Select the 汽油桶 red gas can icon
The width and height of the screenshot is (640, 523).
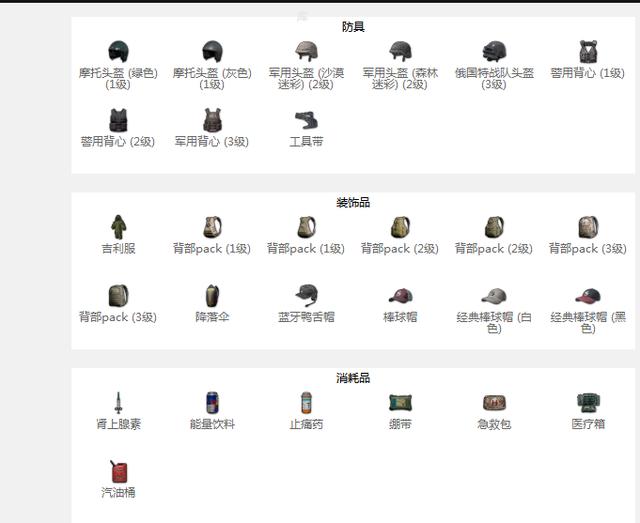pyautogui.click(x=118, y=471)
